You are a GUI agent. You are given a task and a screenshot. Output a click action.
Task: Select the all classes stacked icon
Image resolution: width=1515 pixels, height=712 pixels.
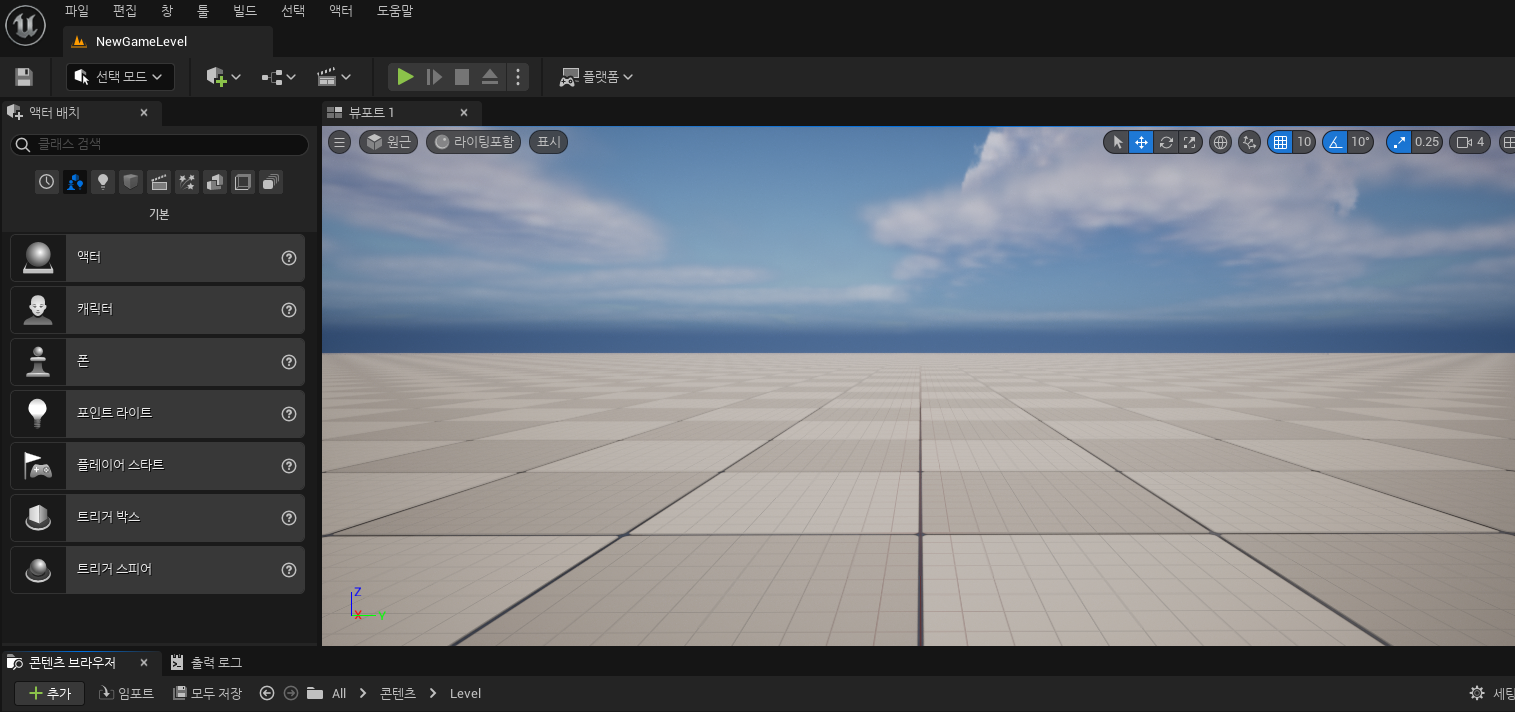271,182
